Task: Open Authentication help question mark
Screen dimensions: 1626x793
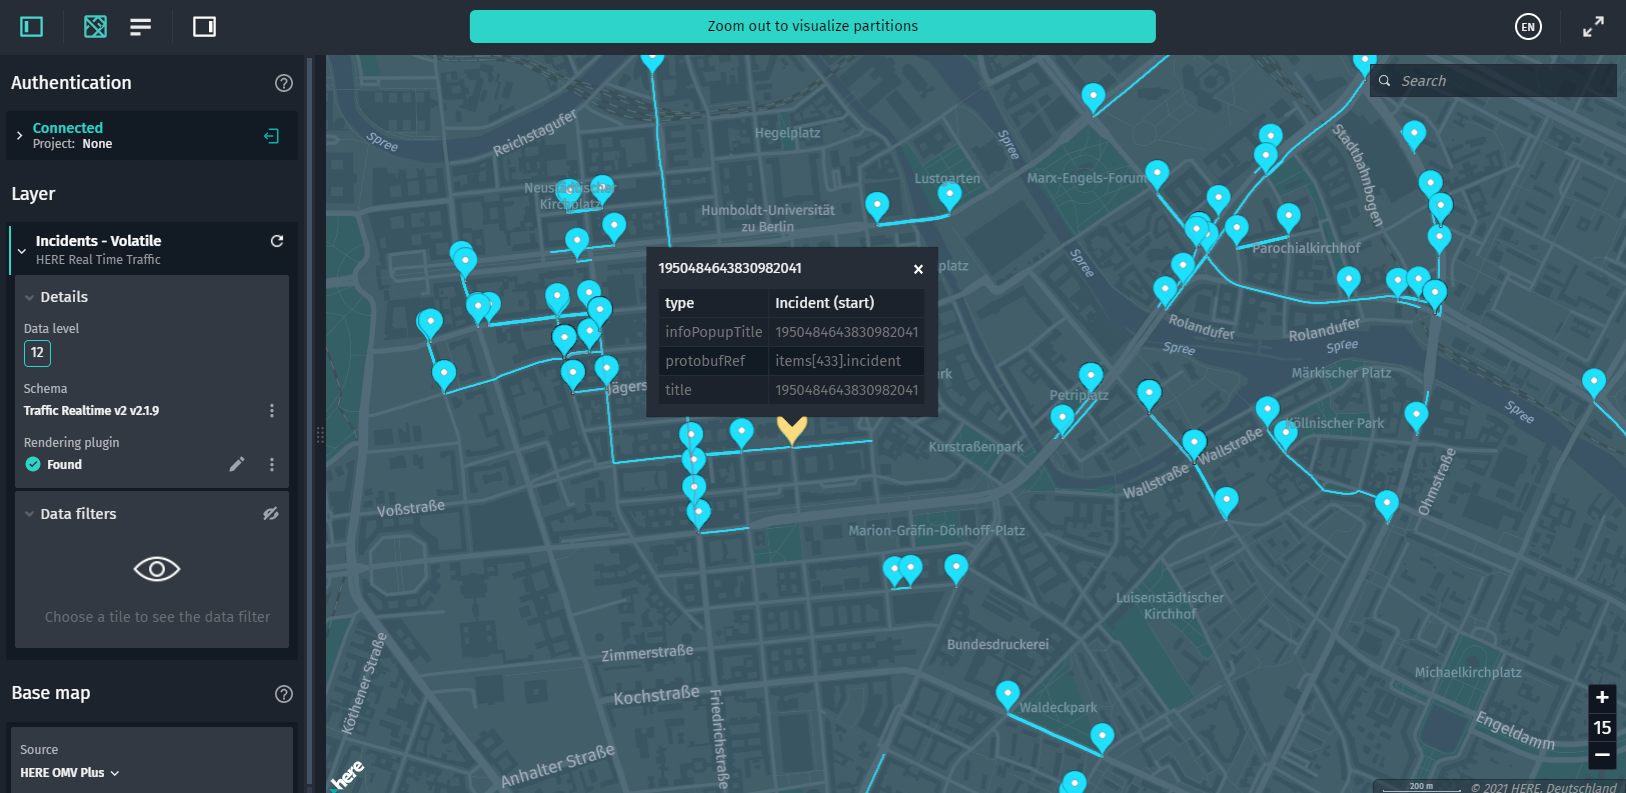Action: [284, 83]
